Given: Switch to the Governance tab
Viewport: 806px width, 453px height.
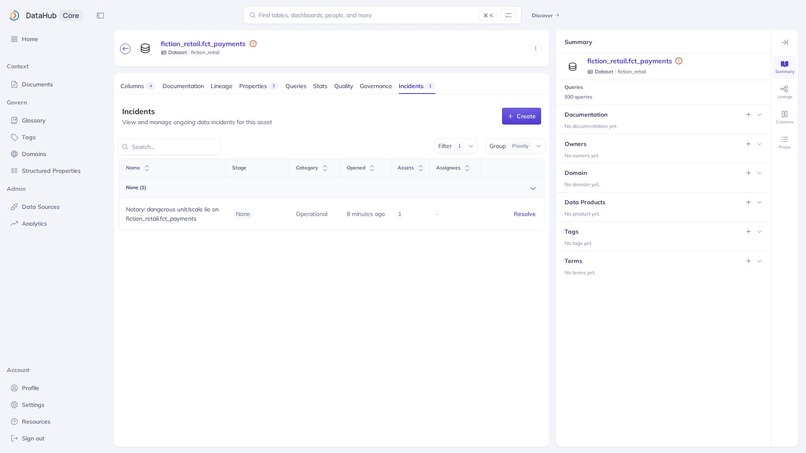Looking at the screenshot, I should 376,86.
